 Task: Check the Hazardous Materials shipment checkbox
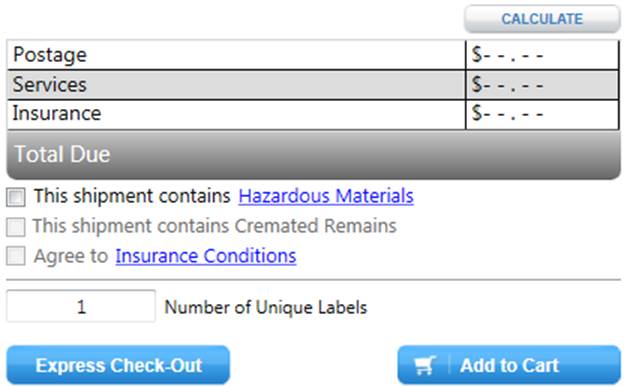click(x=16, y=197)
